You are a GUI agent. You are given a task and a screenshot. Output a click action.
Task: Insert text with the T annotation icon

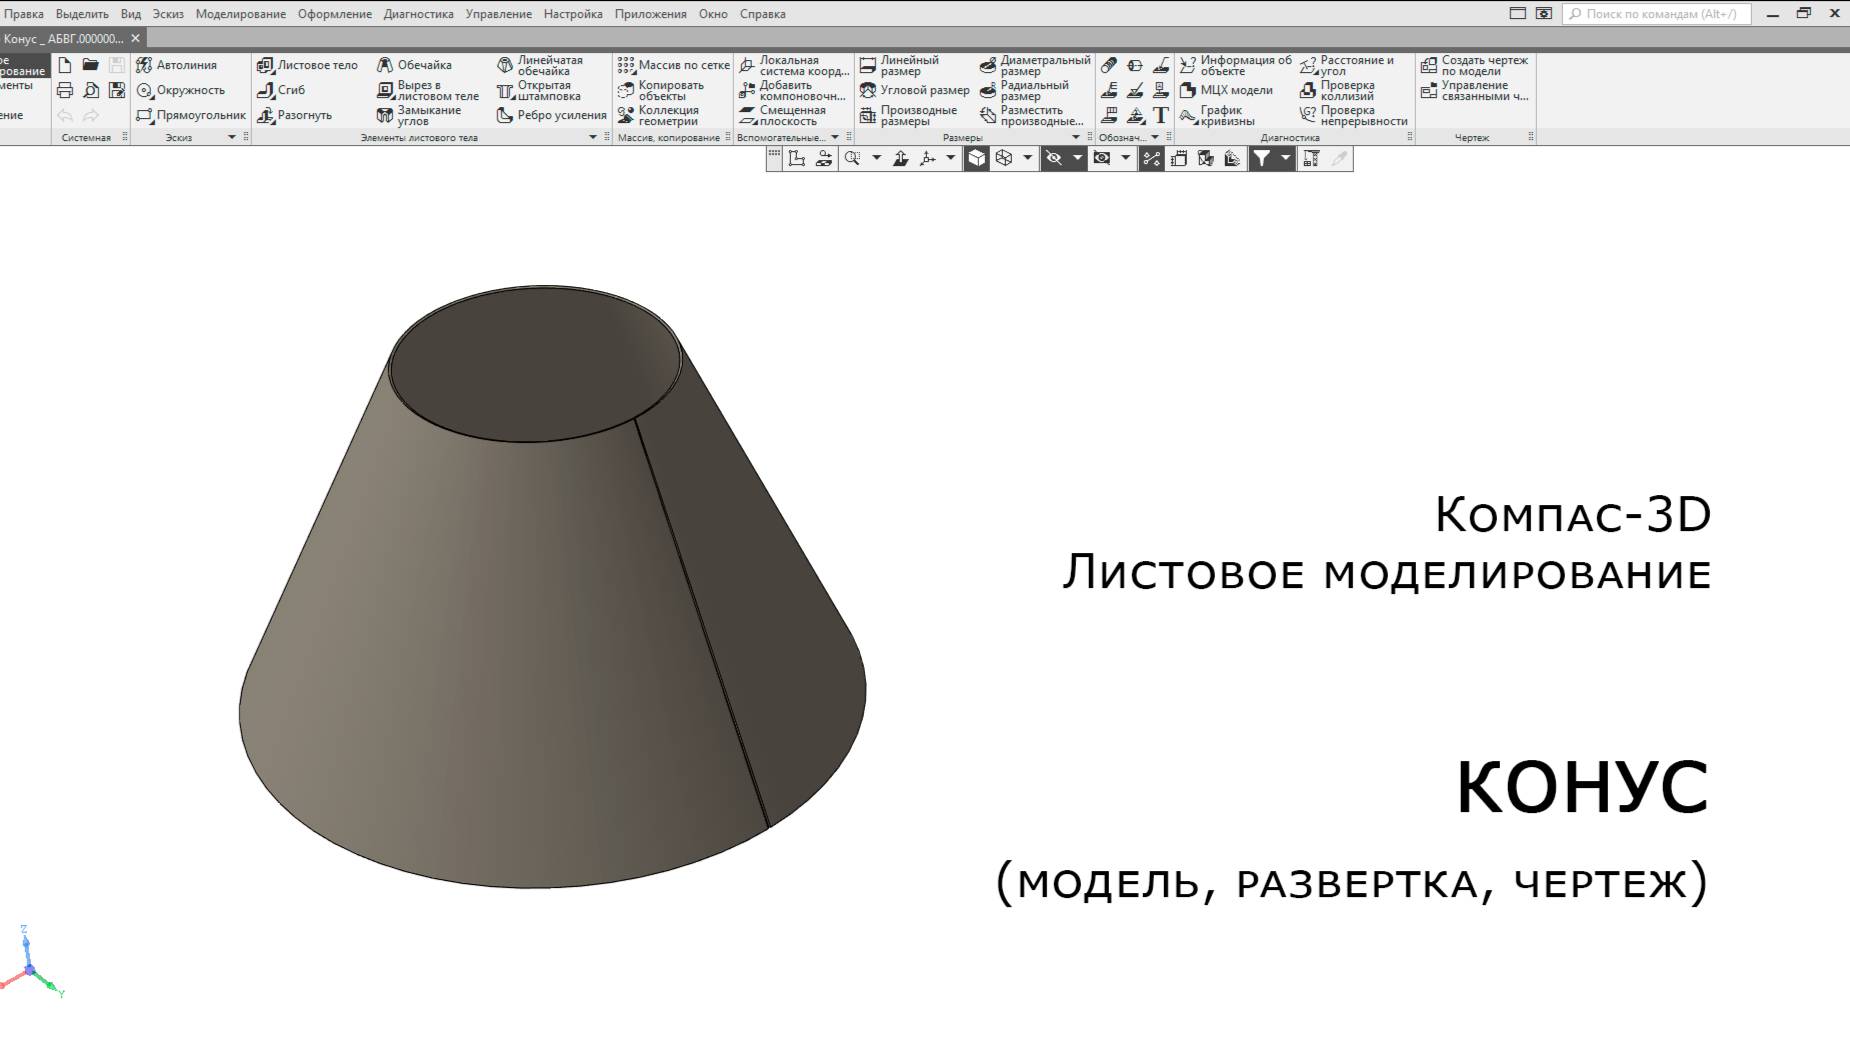[x=1160, y=115]
